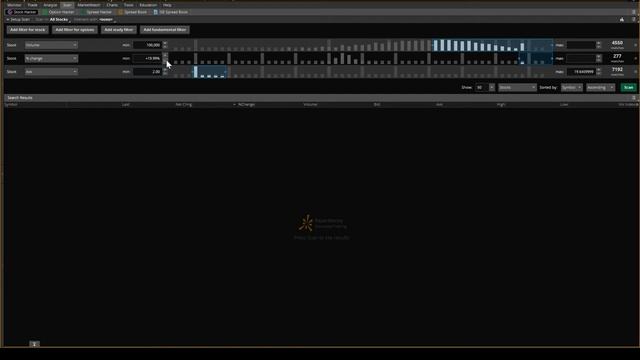Image resolution: width=640 pixels, height=360 pixels.
Task: Click the % Change histogram range slider
Action: pyautogui.click(x=361, y=58)
